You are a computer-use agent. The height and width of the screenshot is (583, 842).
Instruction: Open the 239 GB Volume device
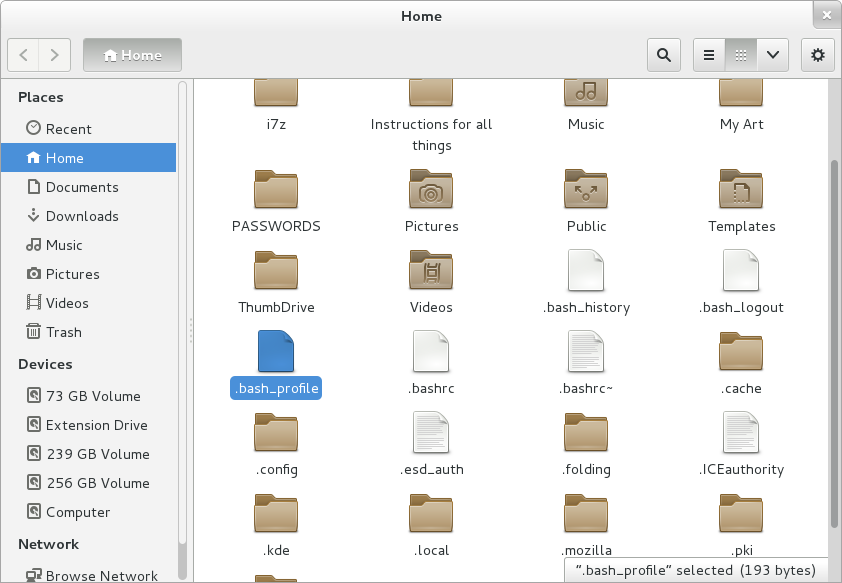[89, 454]
